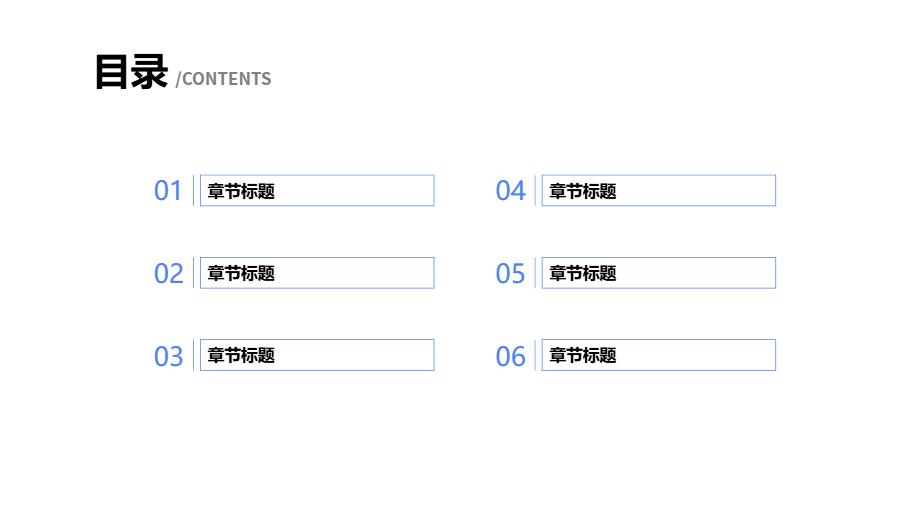Click the number 01 label
Image resolution: width=900 pixels, height=506 pixels.
[x=168, y=190]
